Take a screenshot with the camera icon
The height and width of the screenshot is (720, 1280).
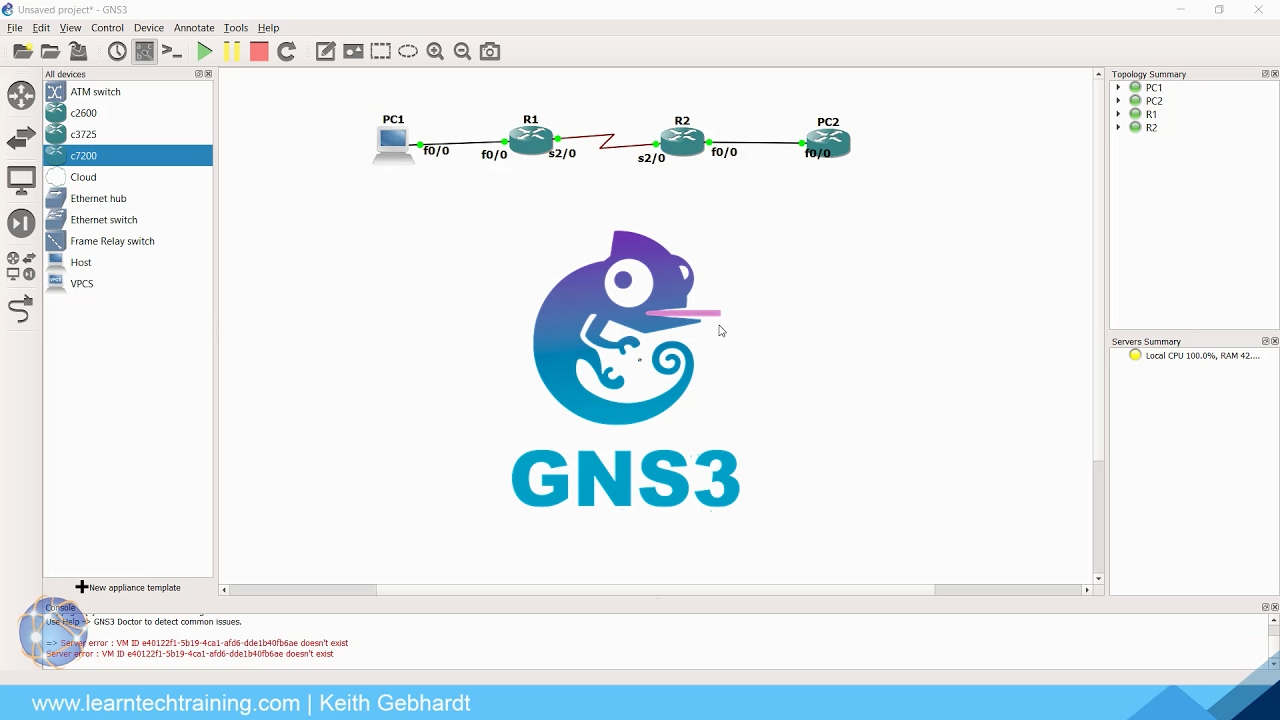[490, 51]
